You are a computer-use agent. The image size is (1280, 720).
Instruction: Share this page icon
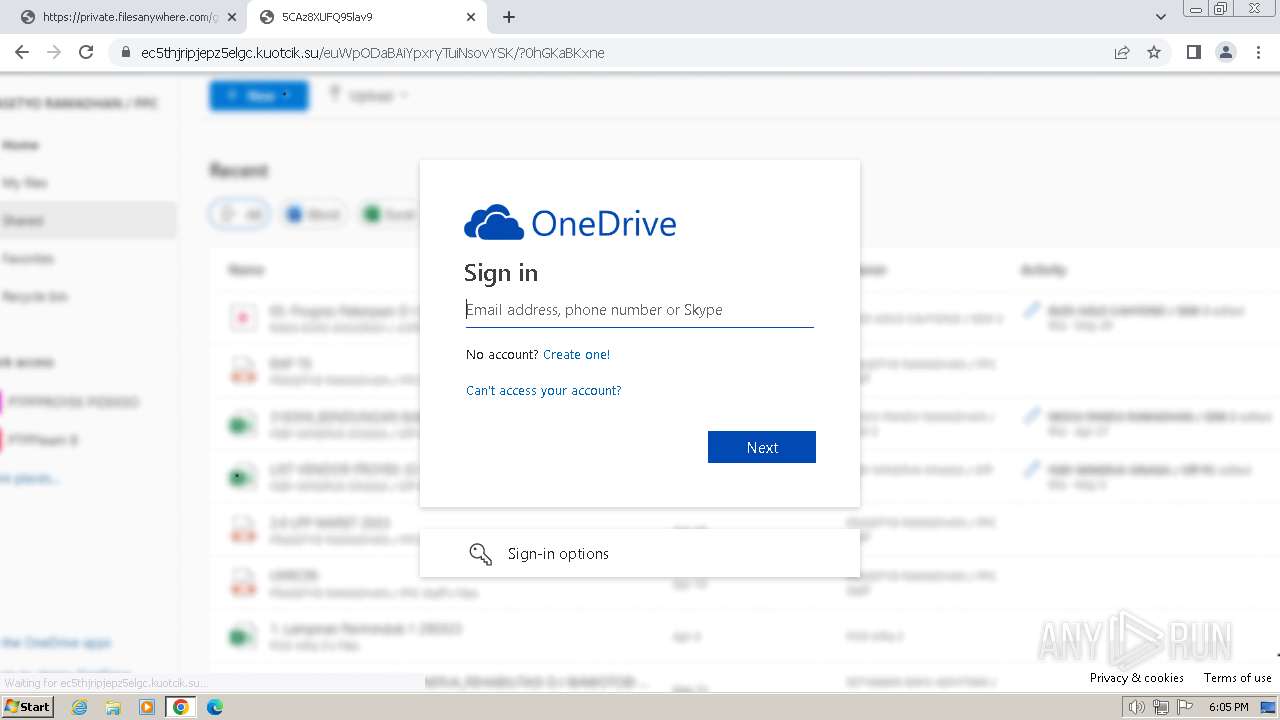[x=1122, y=53]
